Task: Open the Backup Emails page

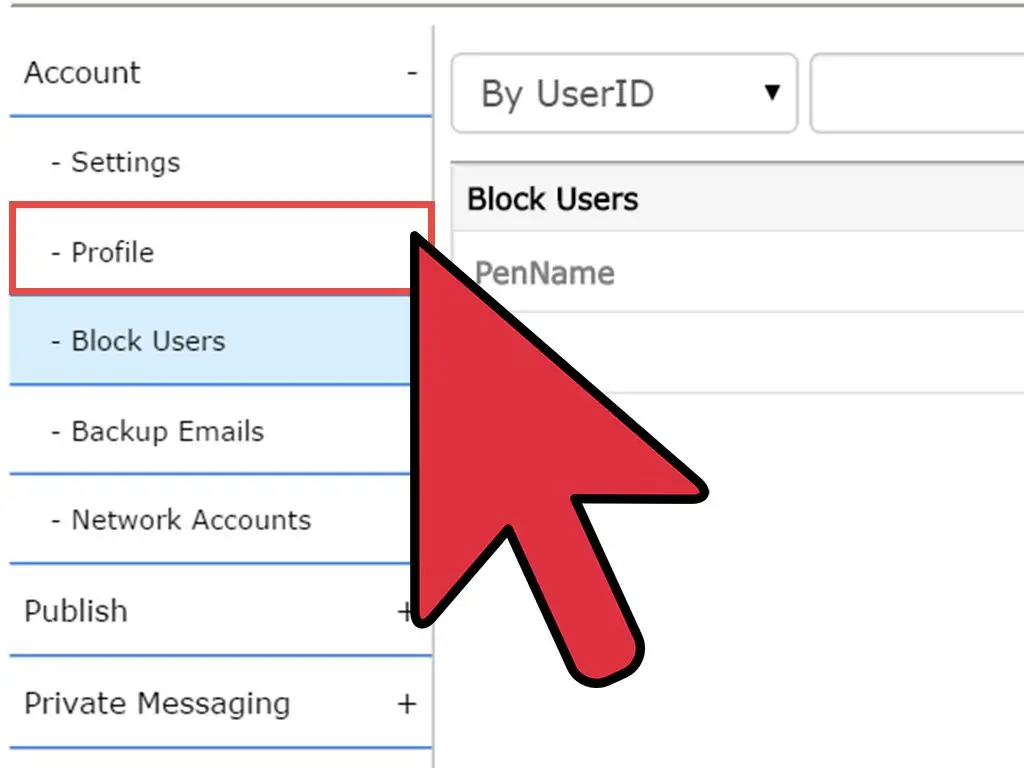Action: 168,431
